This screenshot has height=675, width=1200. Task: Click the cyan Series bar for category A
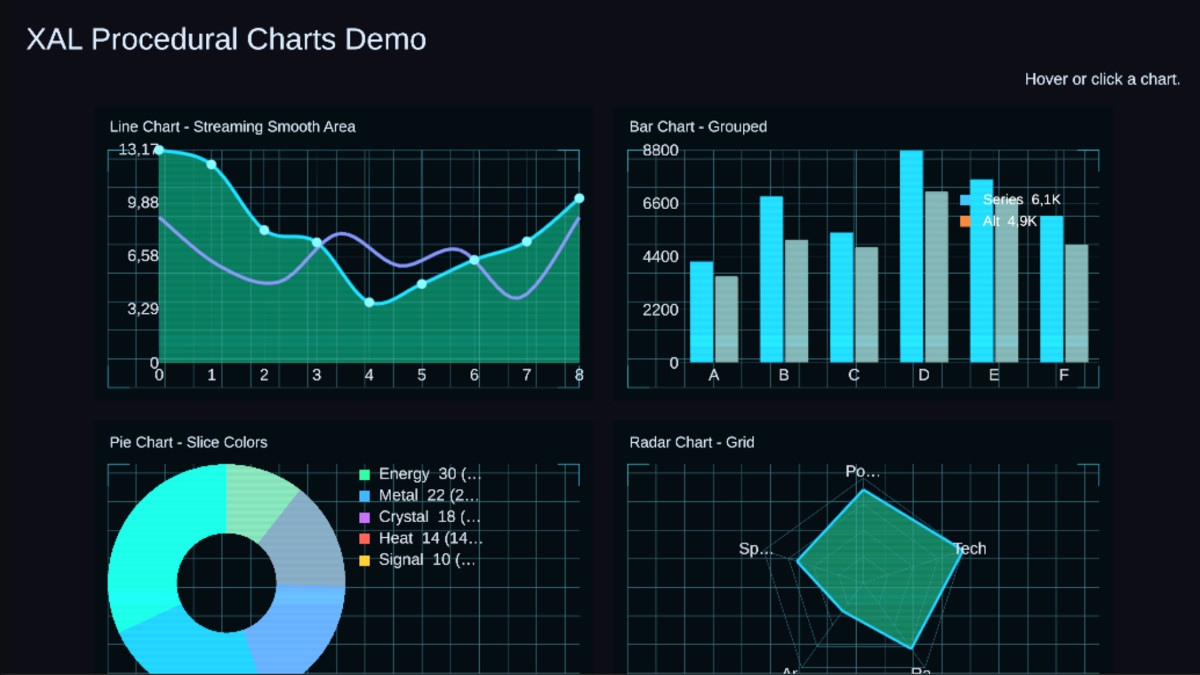click(701, 311)
